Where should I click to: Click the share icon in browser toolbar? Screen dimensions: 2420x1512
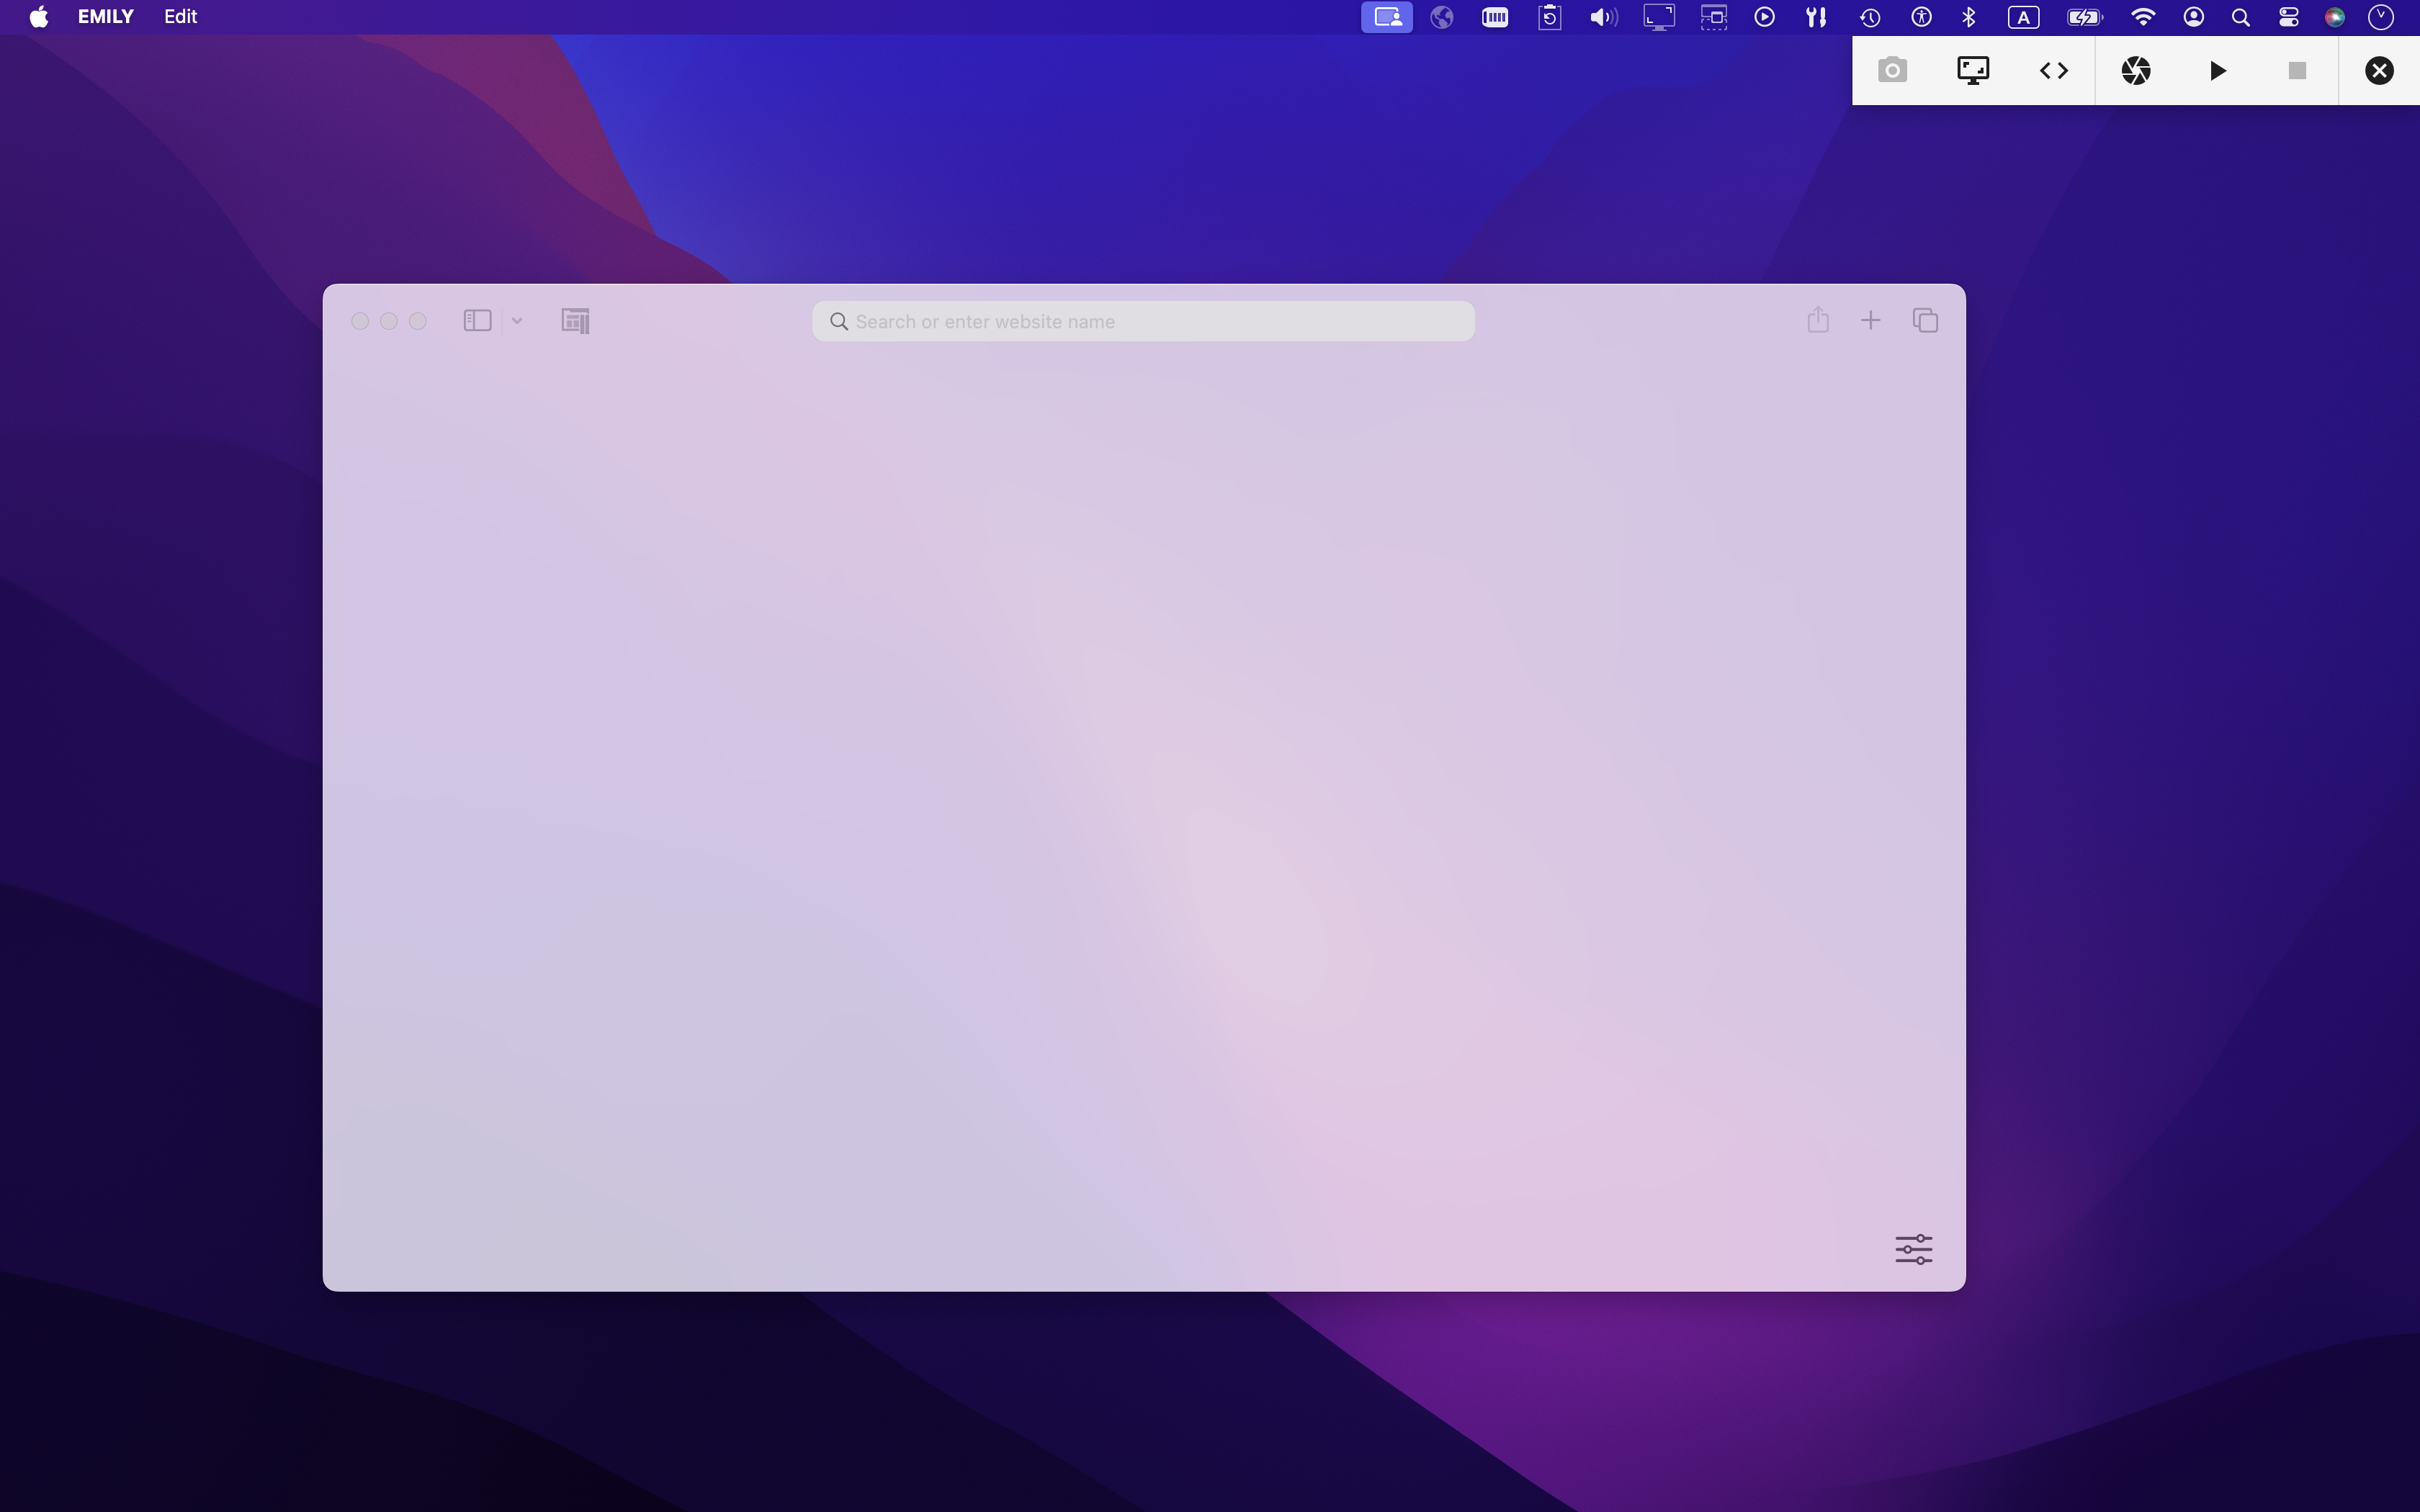click(1818, 319)
